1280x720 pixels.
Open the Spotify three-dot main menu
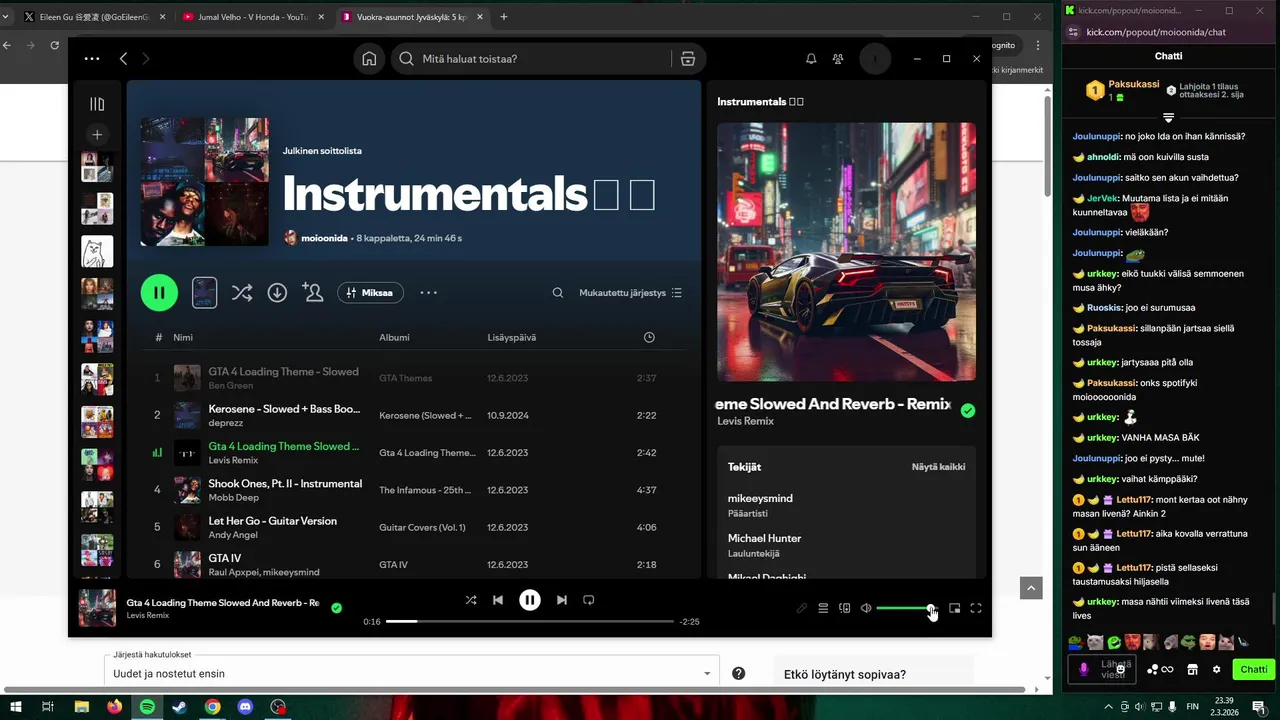click(92, 59)
